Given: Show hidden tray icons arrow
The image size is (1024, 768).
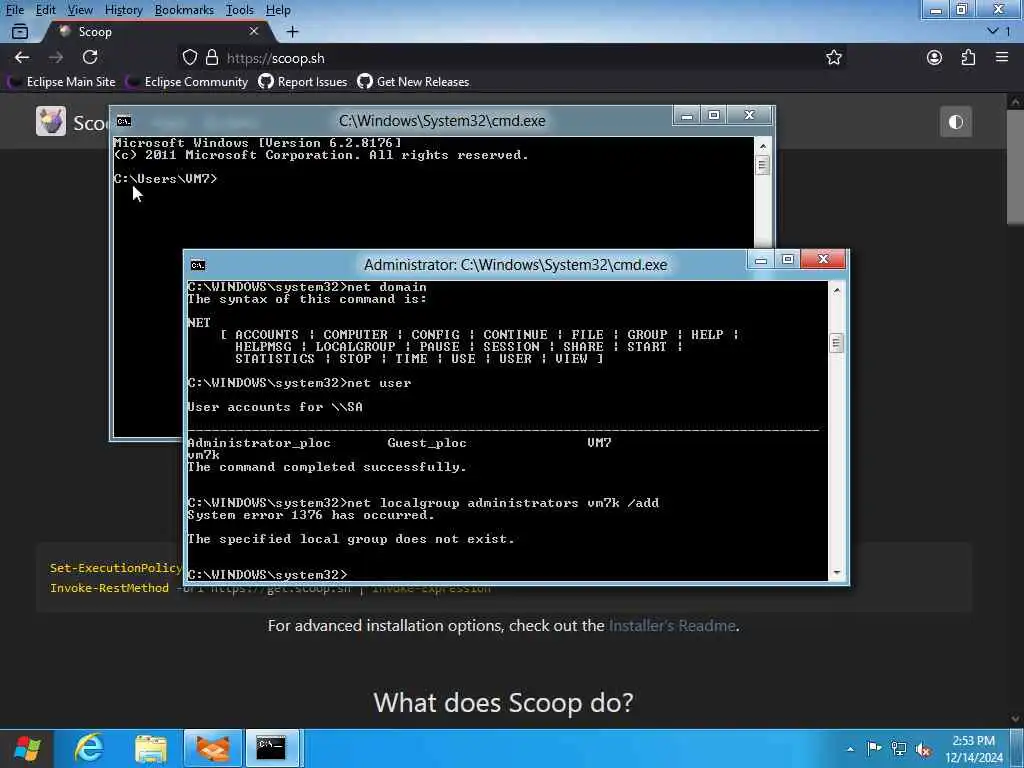Looking at the screenshot, I should pos(850,749).
